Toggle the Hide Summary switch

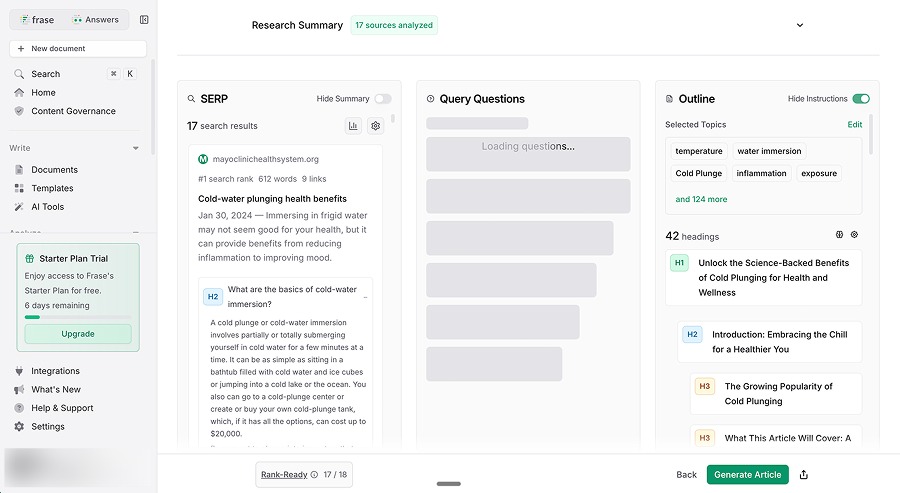pyautogui.click(x=383, y=99)
